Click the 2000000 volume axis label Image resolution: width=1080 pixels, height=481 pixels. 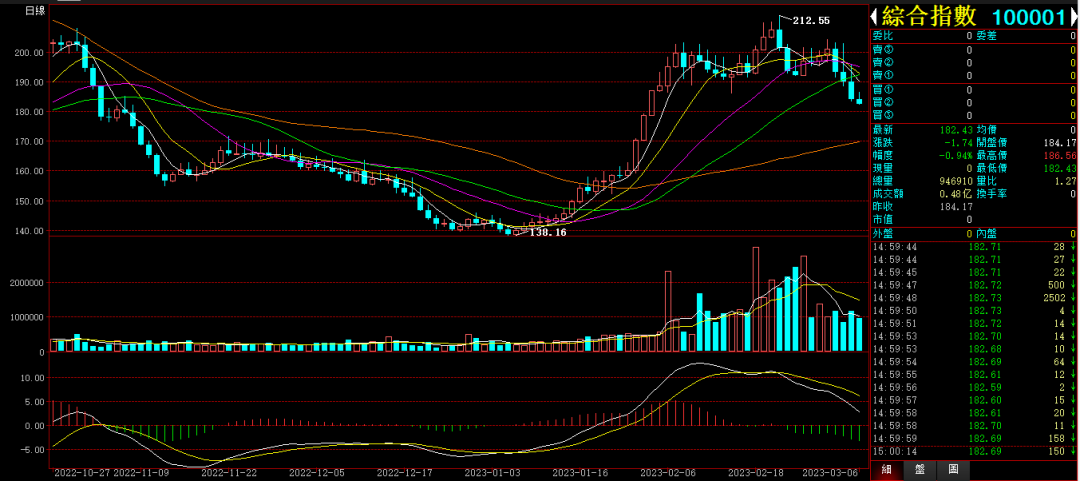click(25, 283)
